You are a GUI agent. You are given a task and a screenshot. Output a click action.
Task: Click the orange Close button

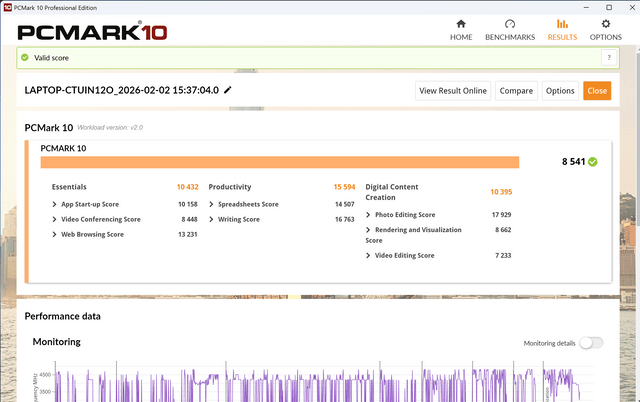pyautogui.click(x=597, y=91)
